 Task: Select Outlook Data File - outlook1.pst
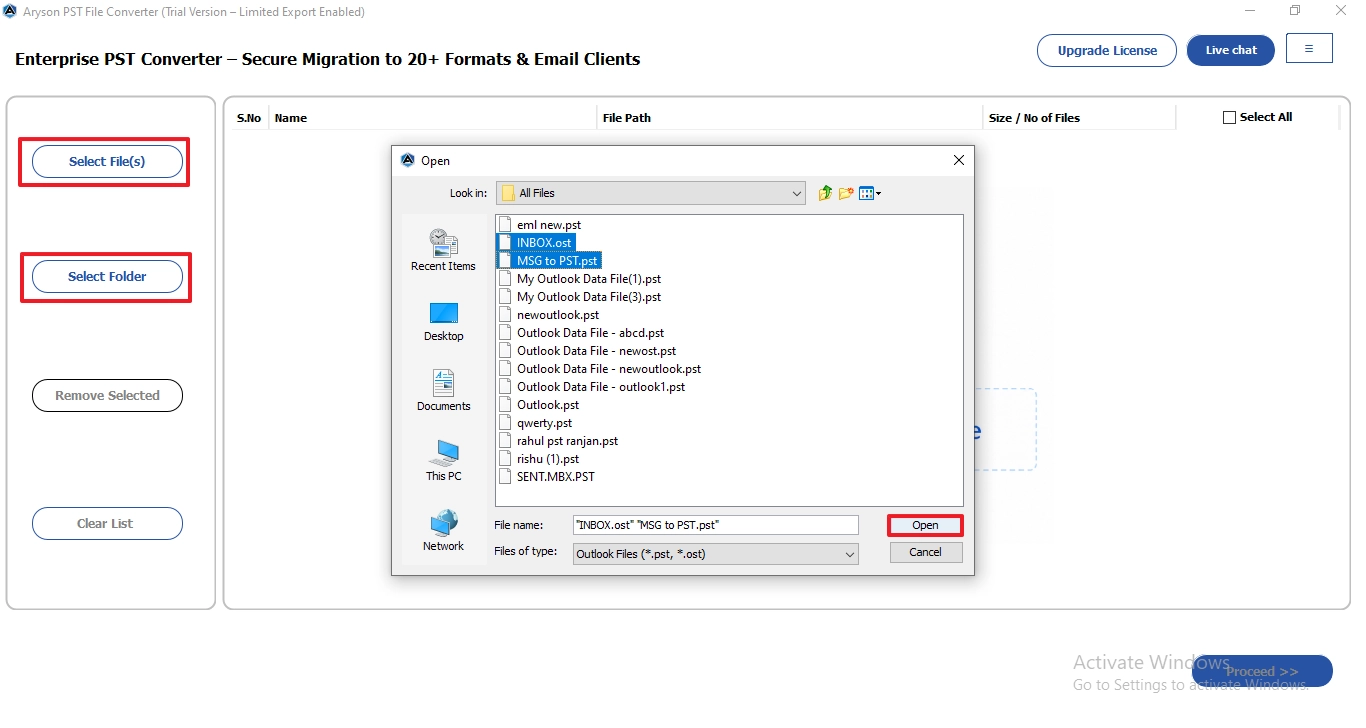click(x=601, y=387)
